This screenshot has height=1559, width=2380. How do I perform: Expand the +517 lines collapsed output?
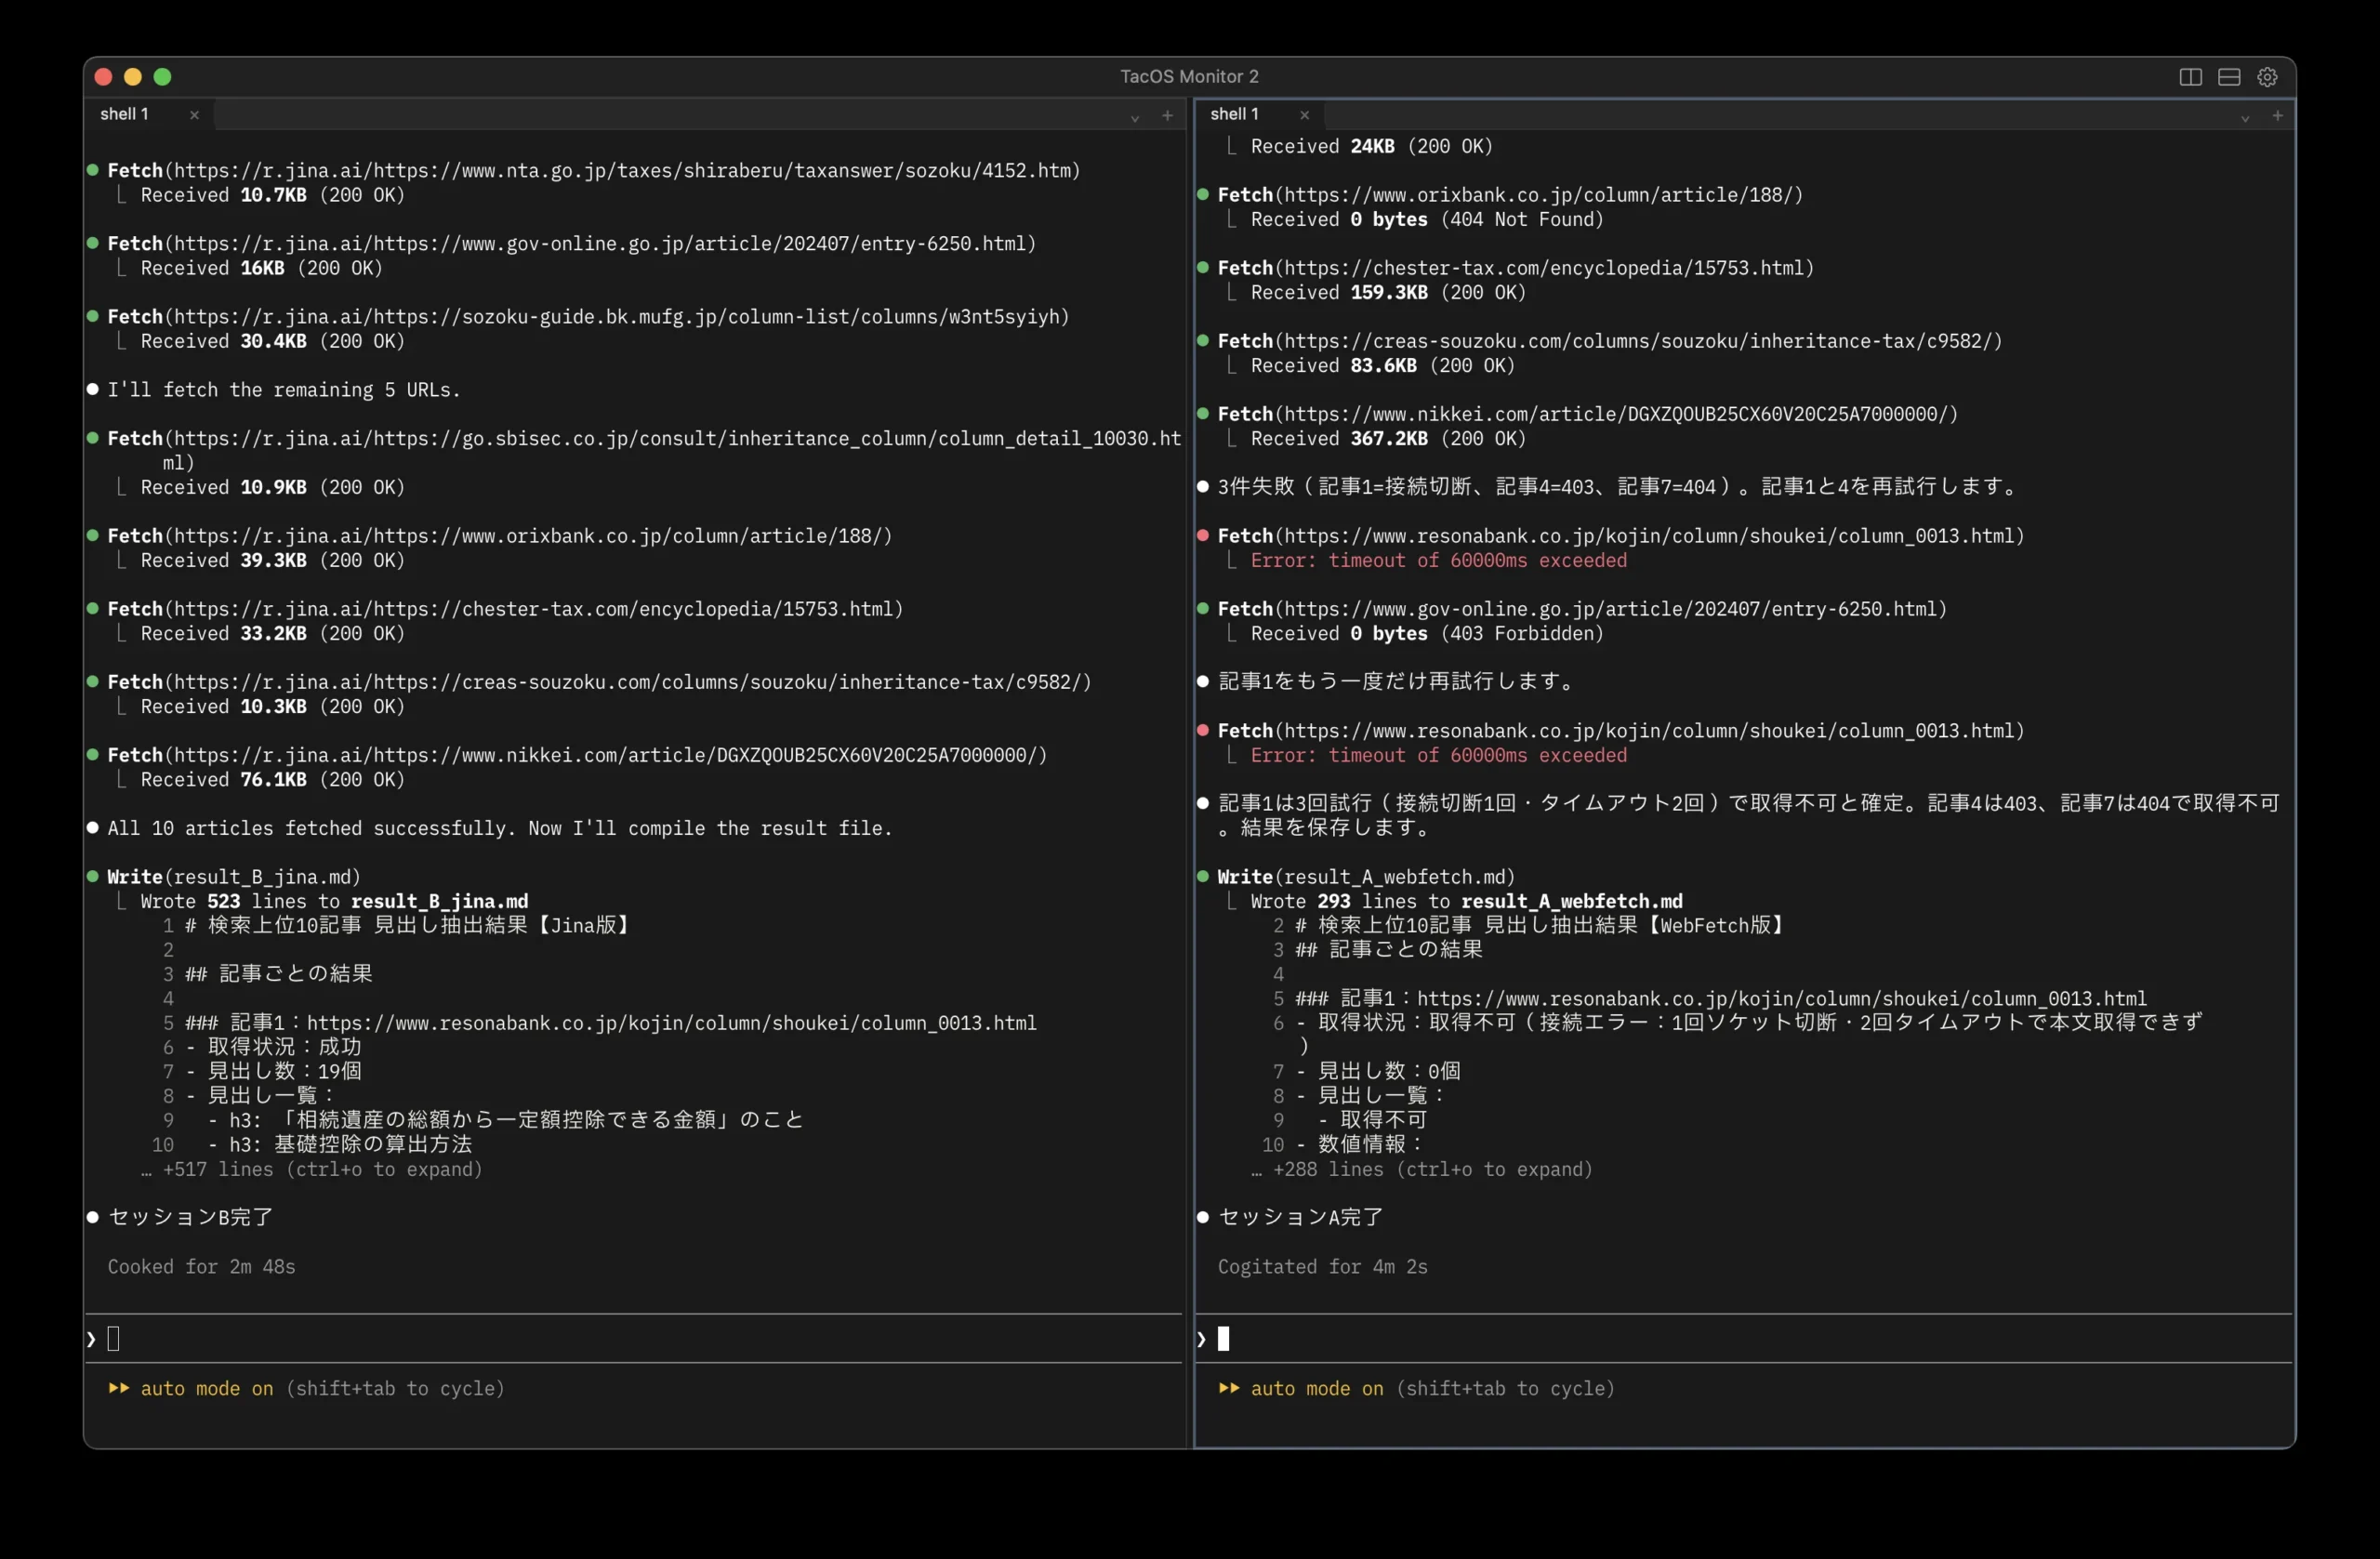(312, 1169)
